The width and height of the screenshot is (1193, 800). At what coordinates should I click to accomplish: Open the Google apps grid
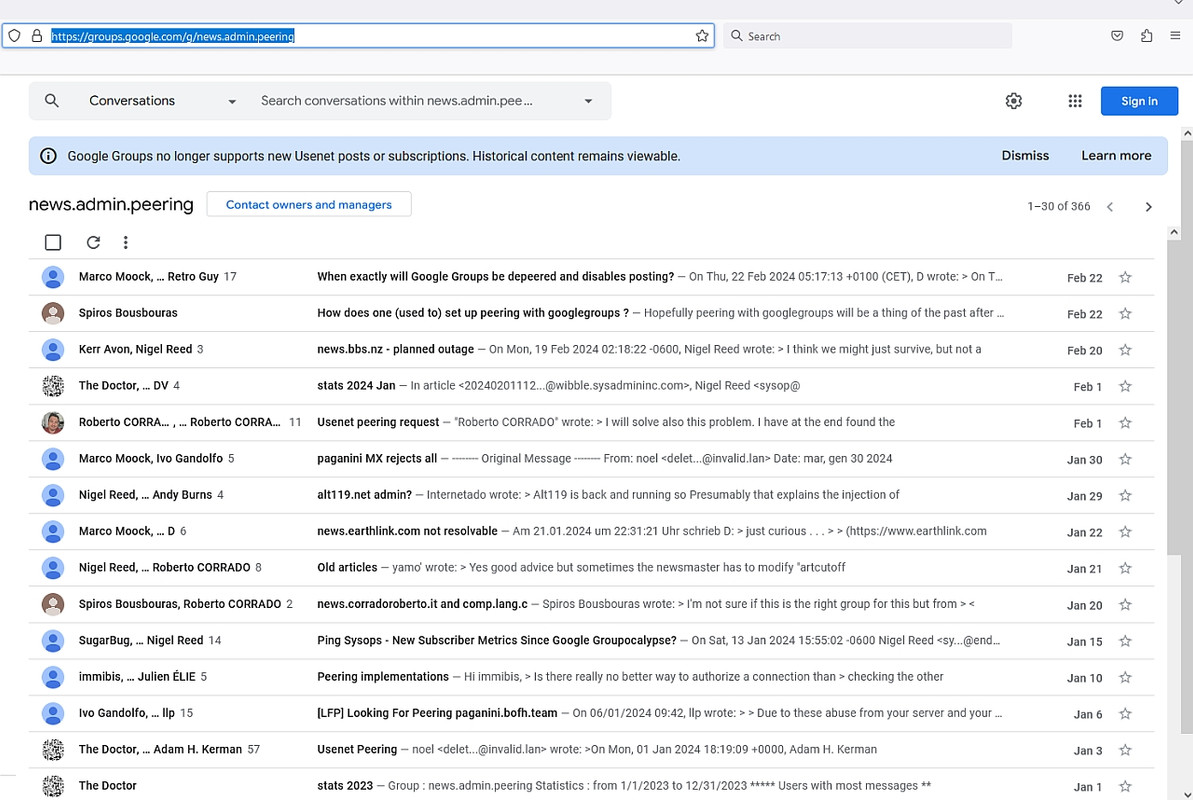1074,100
